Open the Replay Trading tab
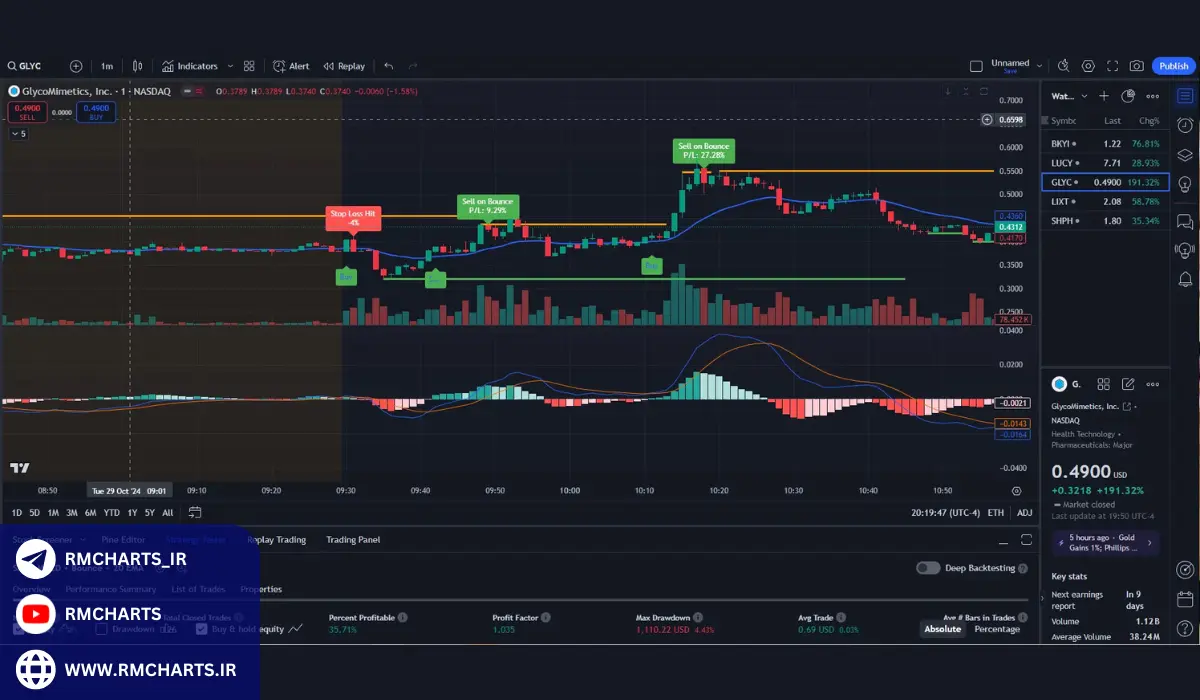This screenshot has width=1200, height=700. (277, 540)
